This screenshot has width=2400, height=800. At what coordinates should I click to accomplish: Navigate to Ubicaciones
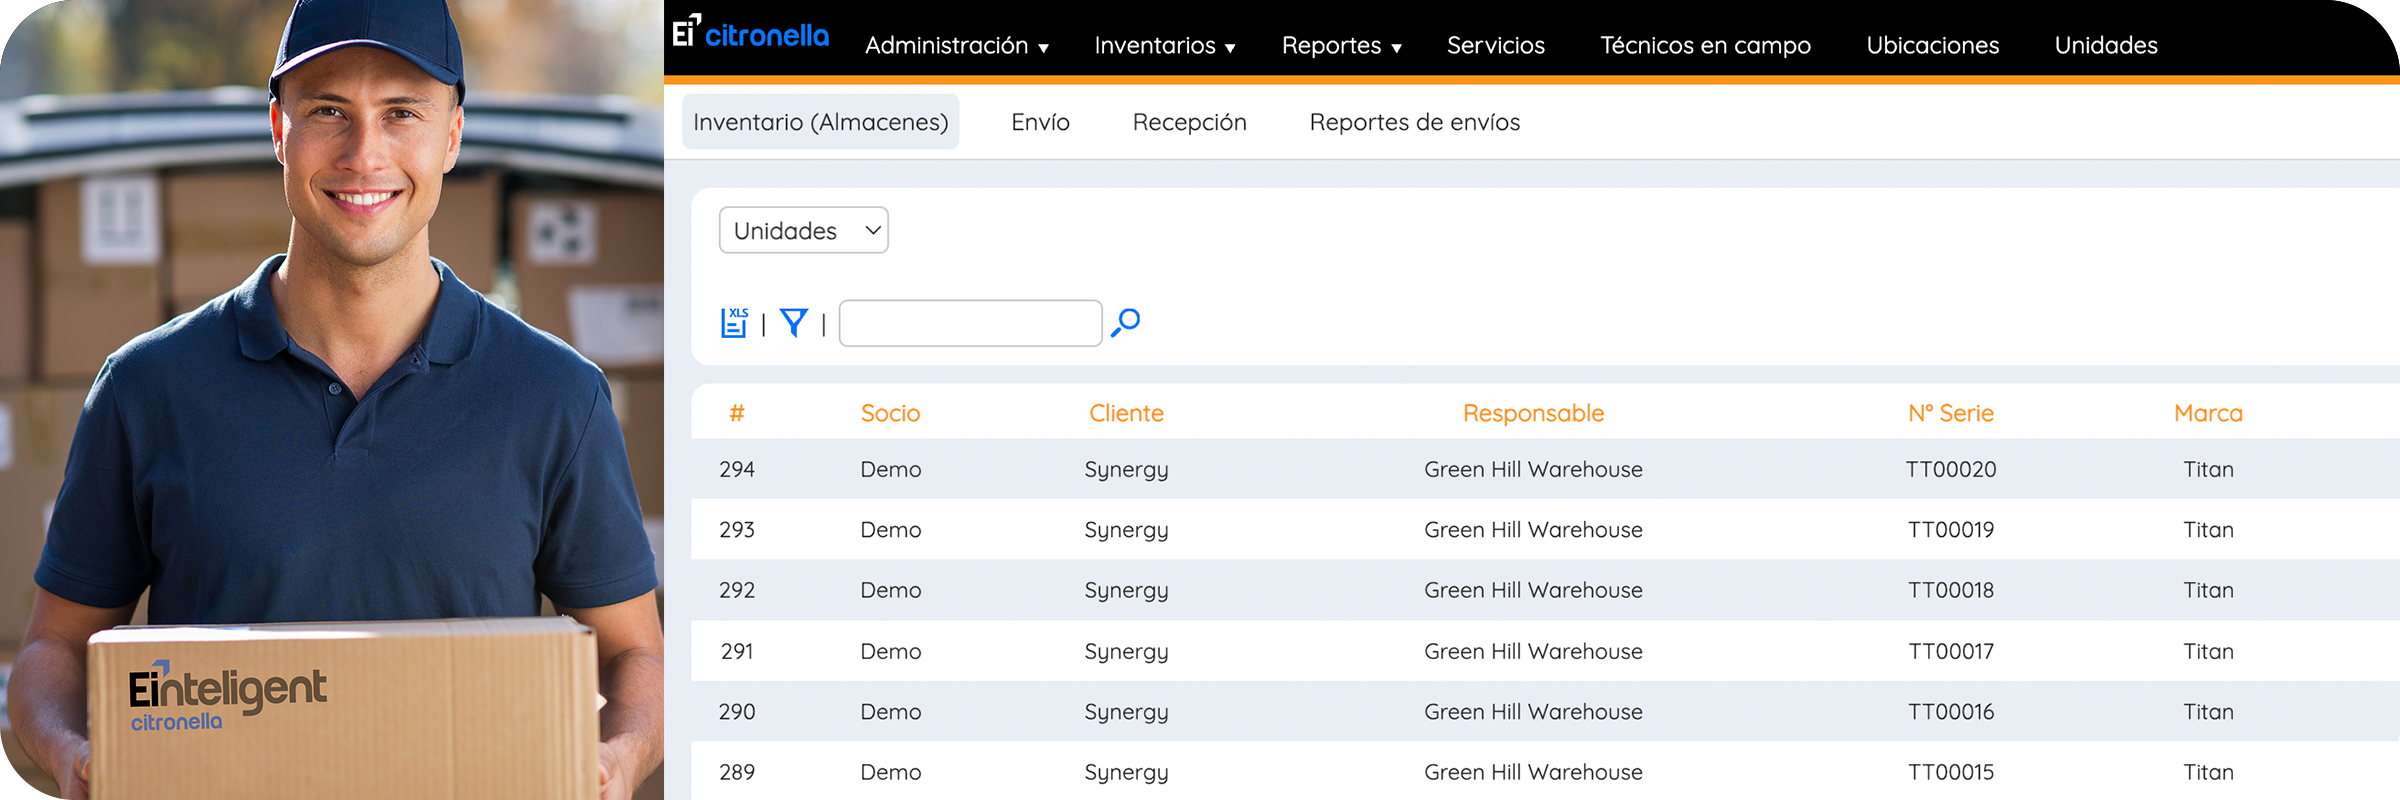(x=1932, y=46)
